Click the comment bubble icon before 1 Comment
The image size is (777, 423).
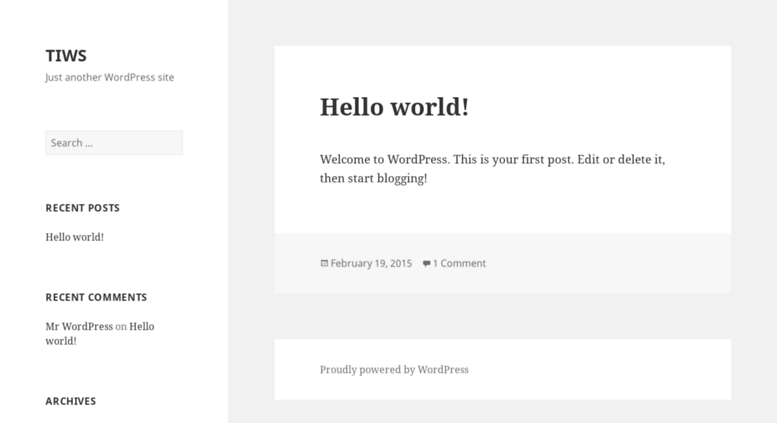click(426, 264)
